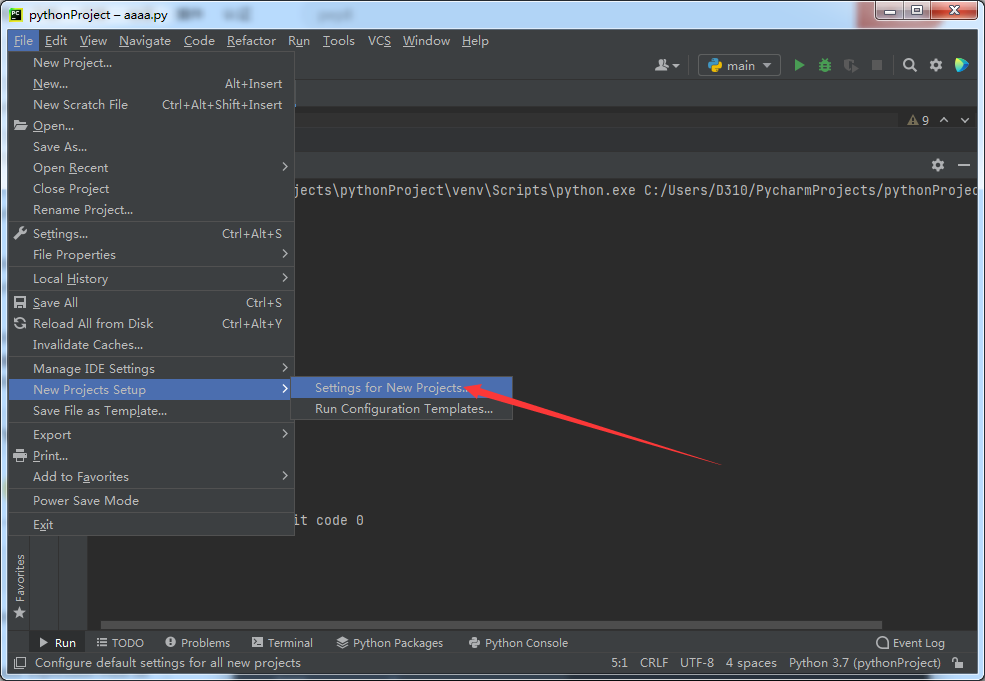Click the CRLF line separator status
This screenshot has width=985, height=681.
click(x=653, y=663)
